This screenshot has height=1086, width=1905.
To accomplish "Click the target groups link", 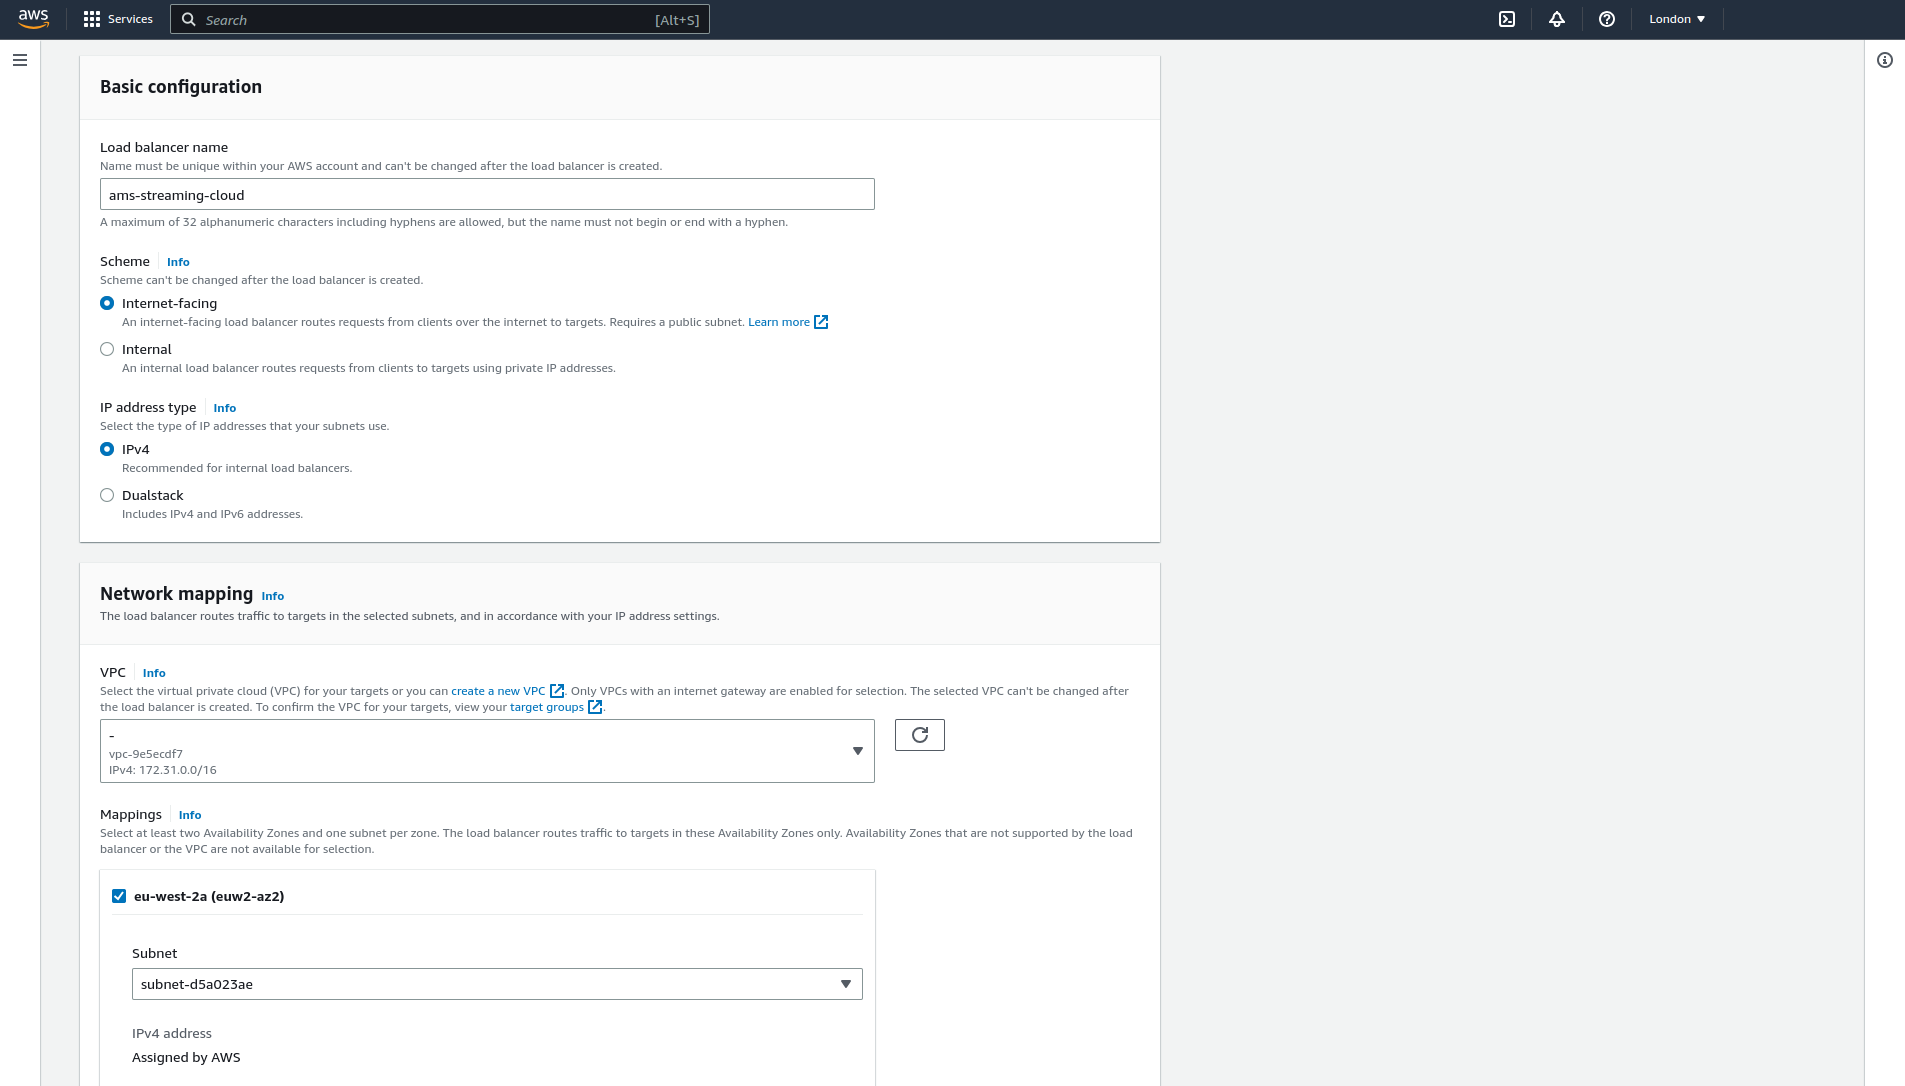I will point(547,707).
